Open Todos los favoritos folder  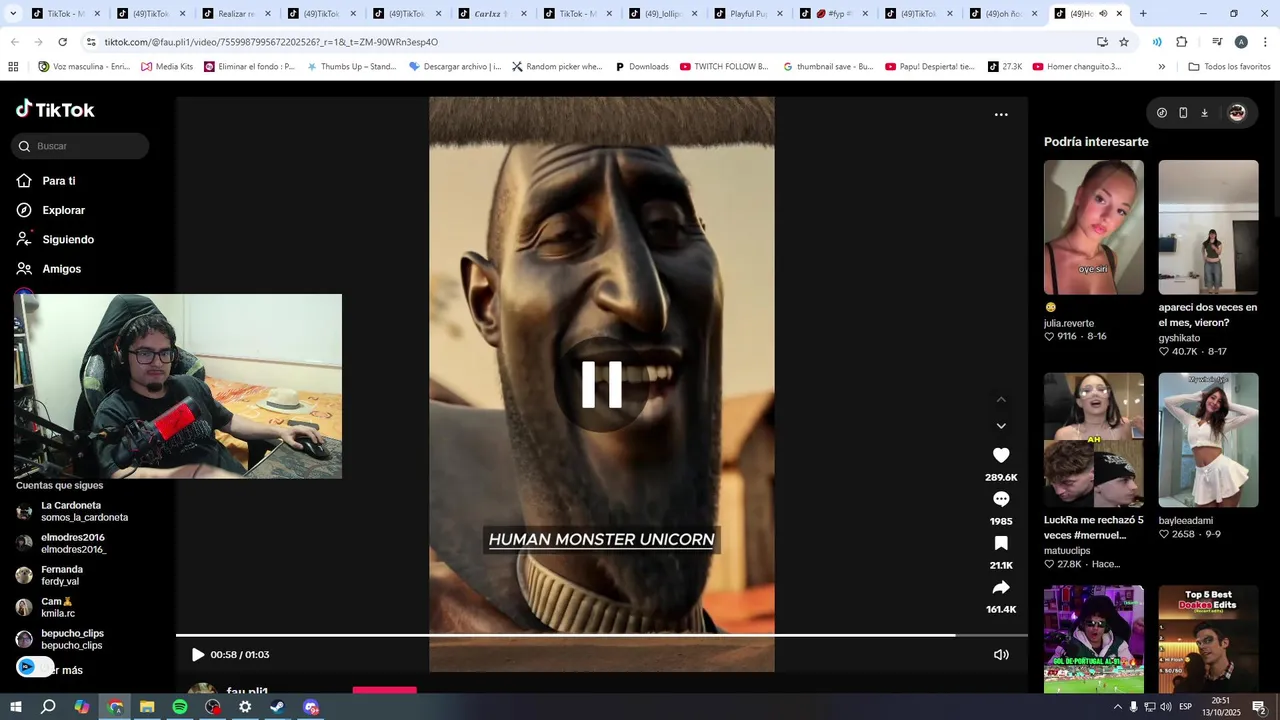pos(1229,66)
